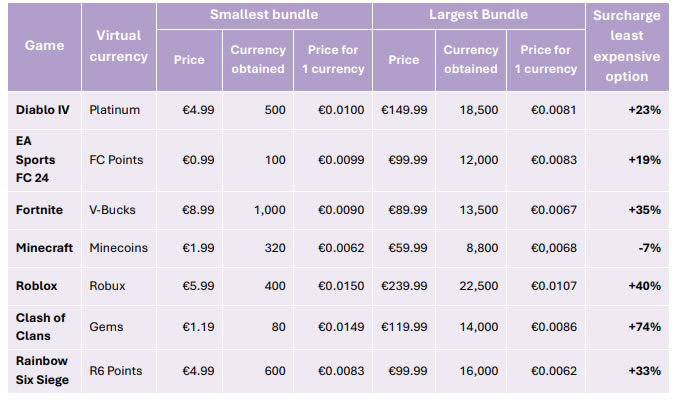Click the Smallest bundle header cell

coord(263,15)
